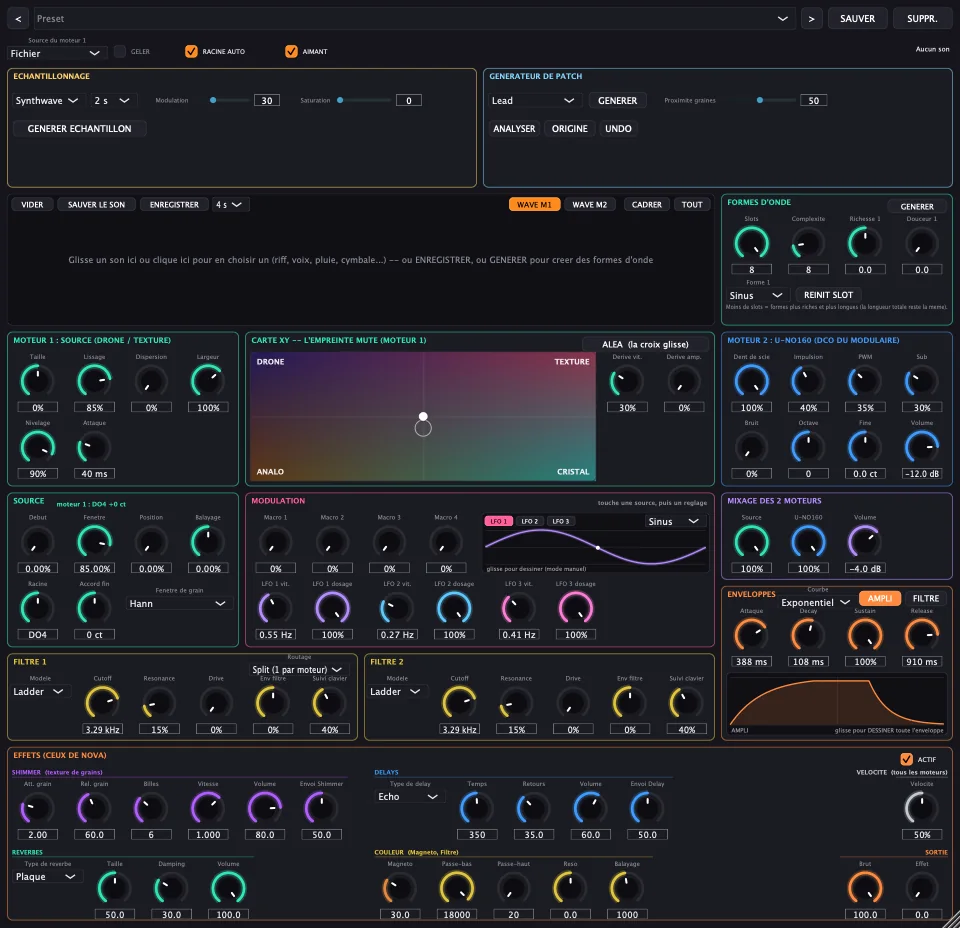Click the Delays Temps knob showing 350
Image resolution: width=960 pixels, height=928 pixels.
tap(477, 808)
